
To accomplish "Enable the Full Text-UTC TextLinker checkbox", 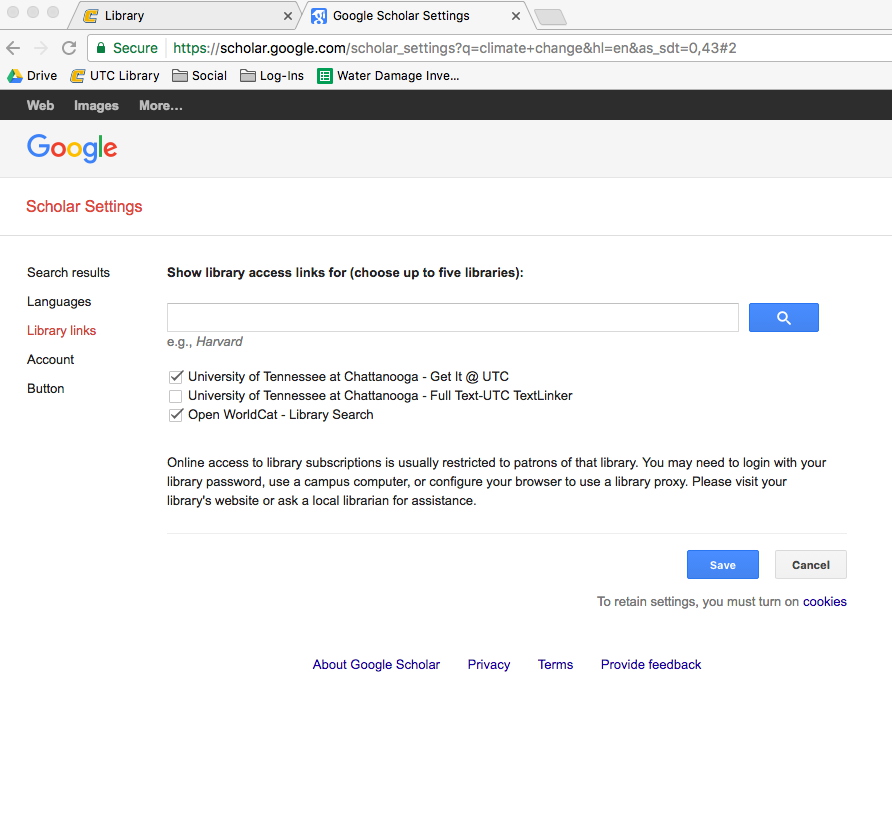I will 176,396.
